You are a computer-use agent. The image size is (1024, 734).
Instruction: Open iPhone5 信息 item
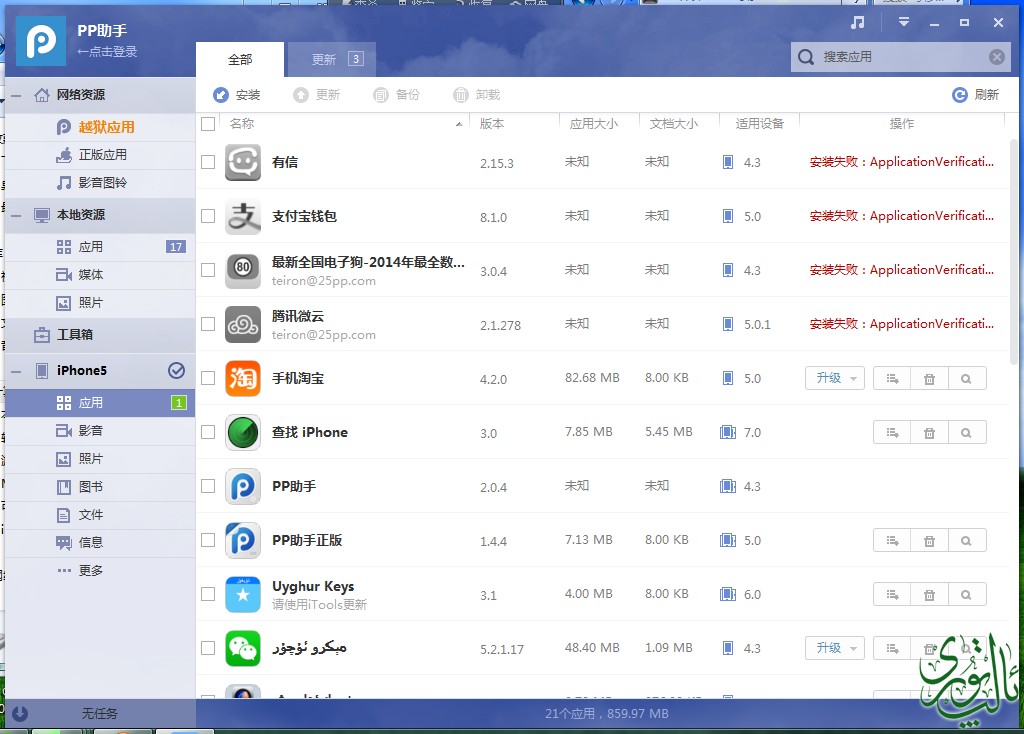click(x=100, y=543)
